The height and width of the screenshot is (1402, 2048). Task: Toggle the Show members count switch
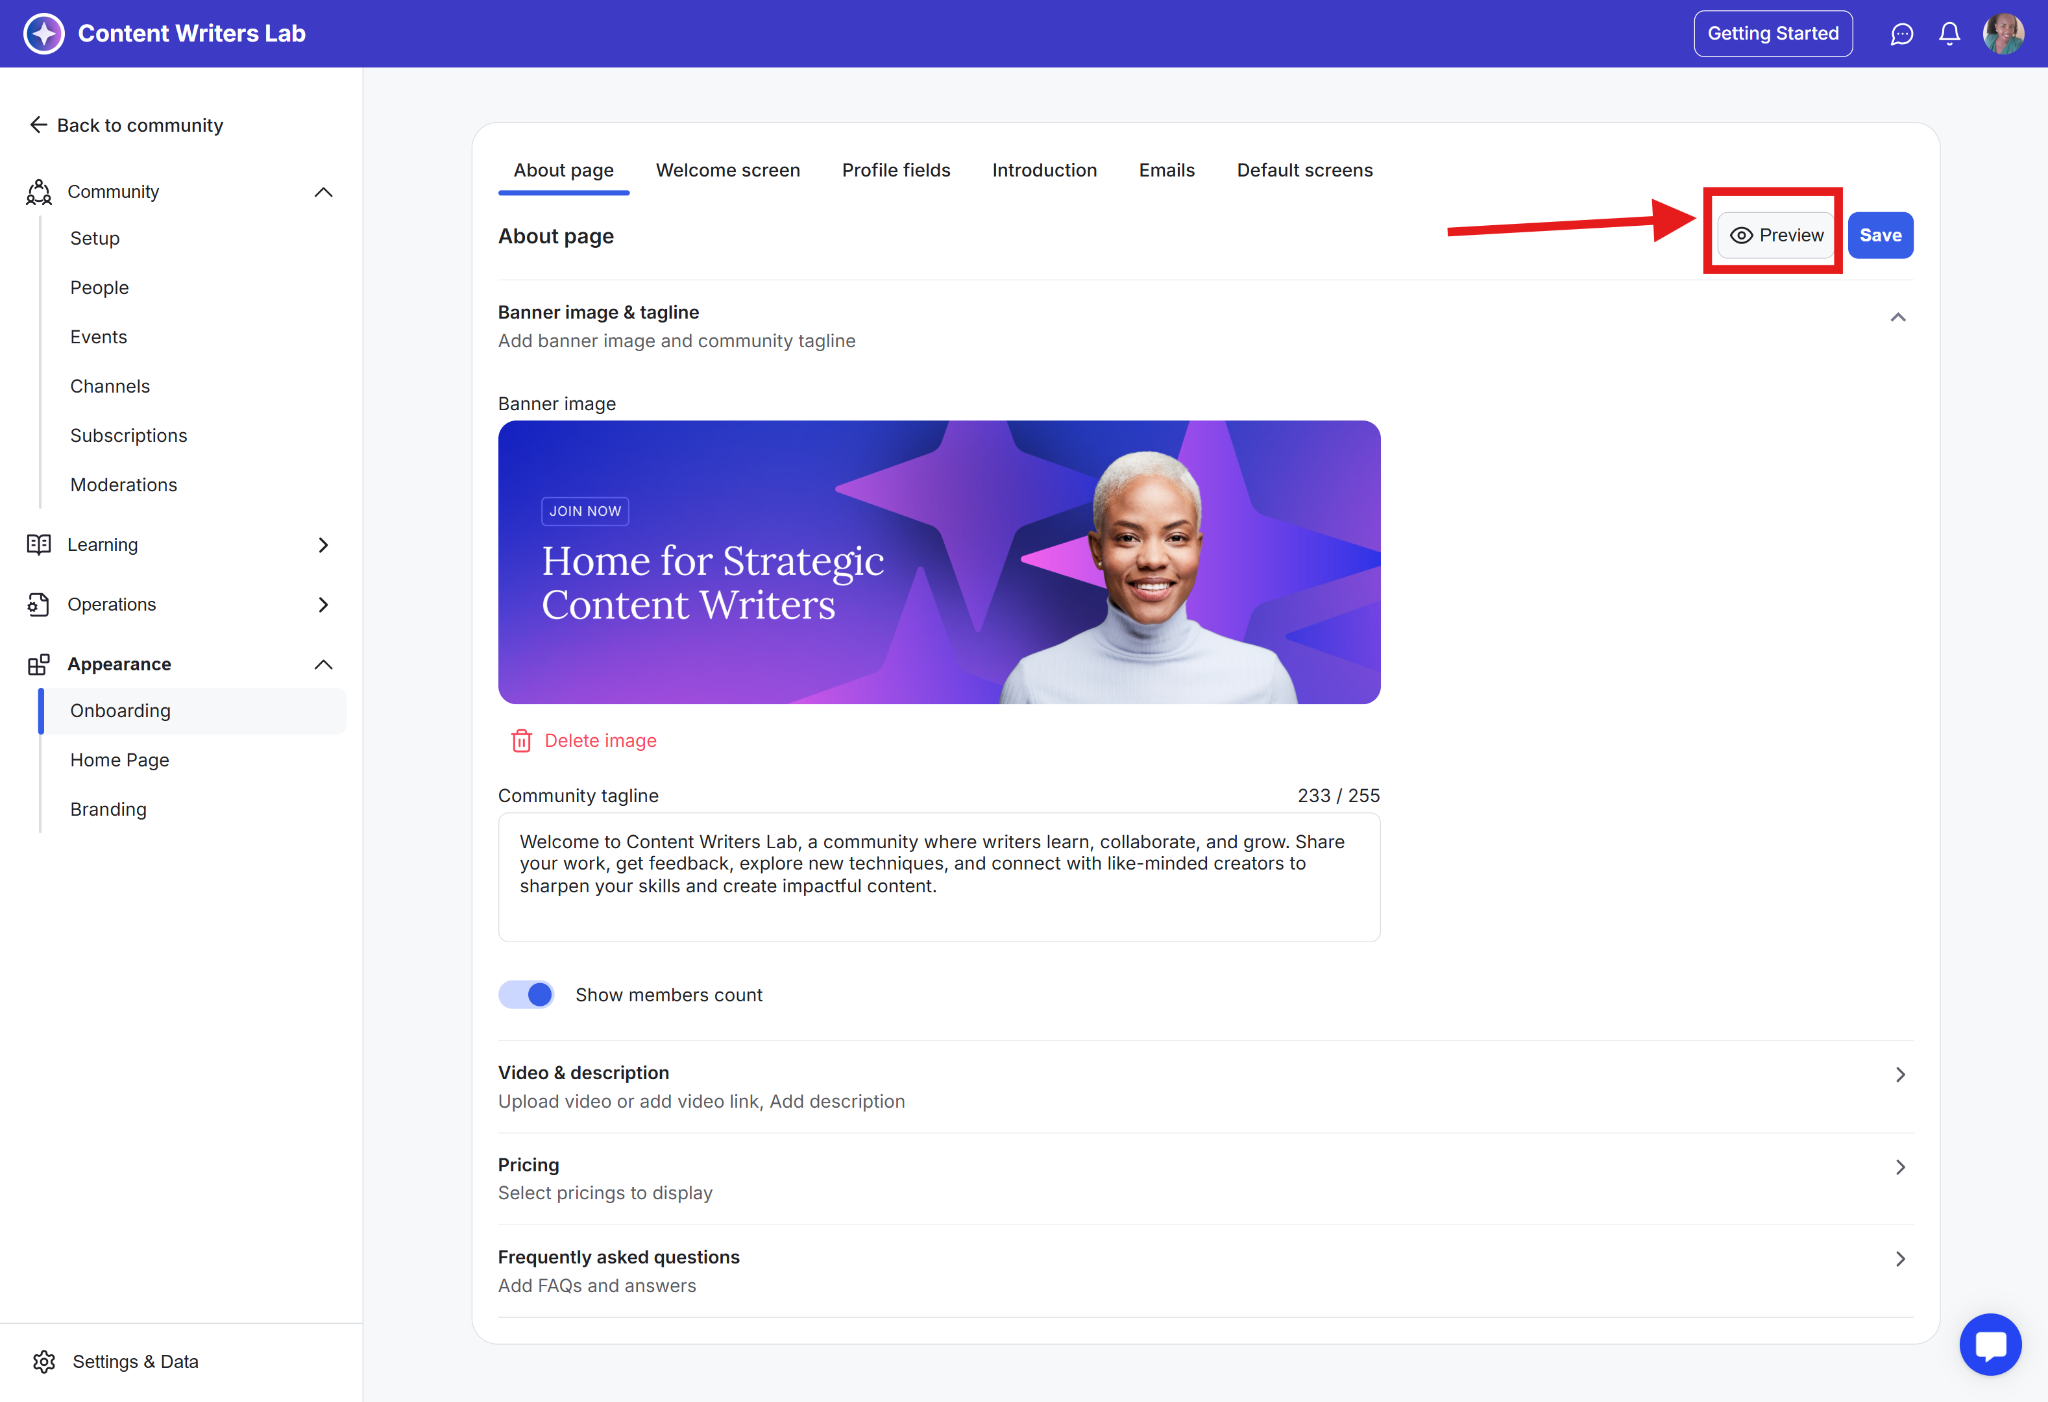[527, 995]
